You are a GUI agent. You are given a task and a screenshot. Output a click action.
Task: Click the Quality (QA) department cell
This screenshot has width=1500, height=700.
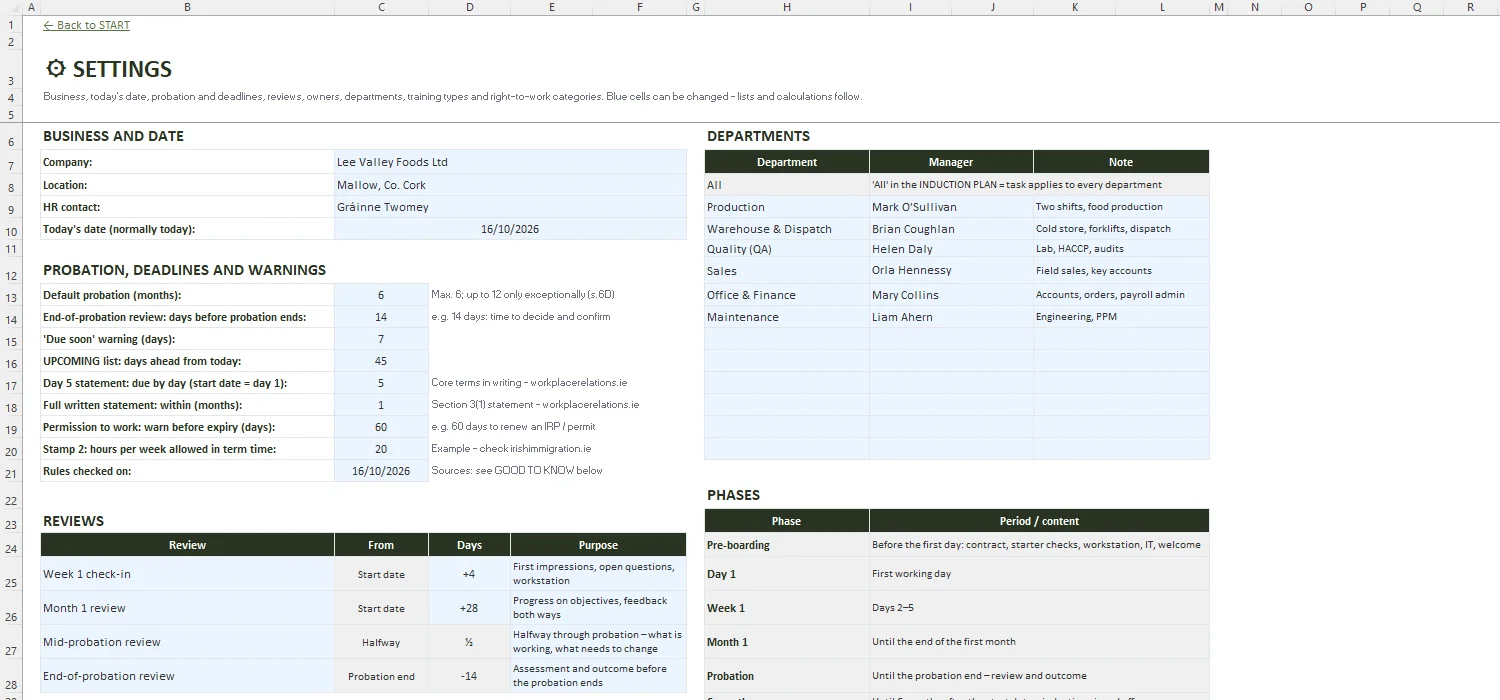point(787,249)
